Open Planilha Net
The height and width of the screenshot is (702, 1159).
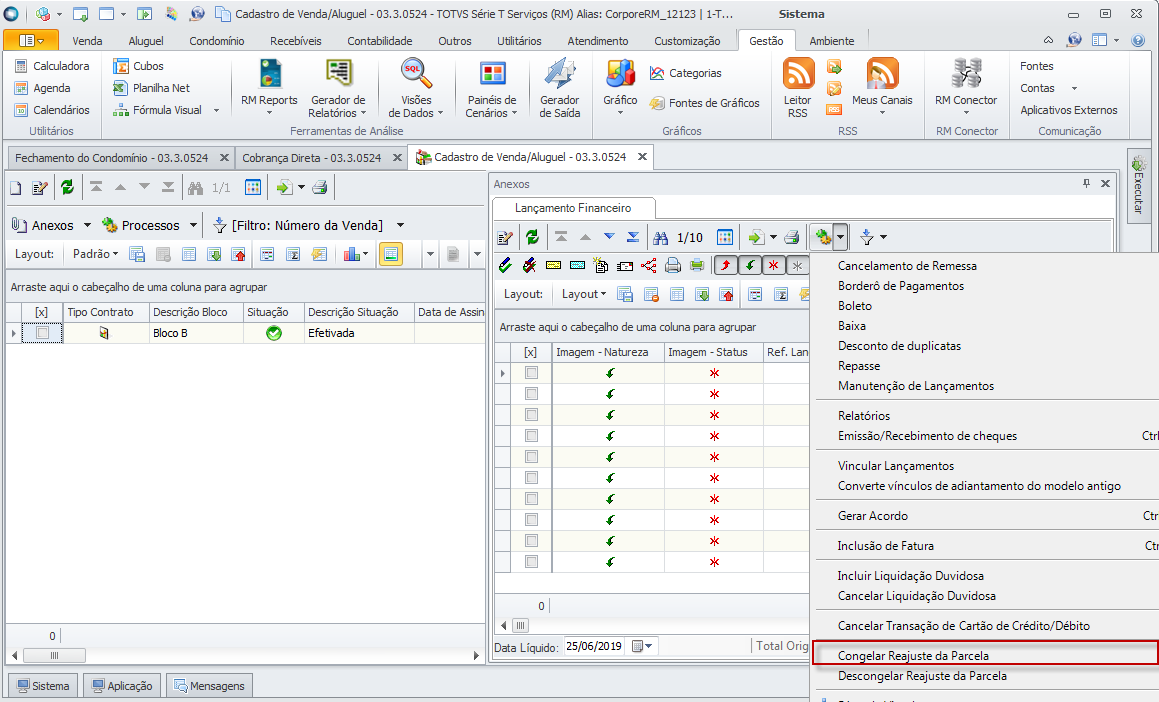coord(152,88)
